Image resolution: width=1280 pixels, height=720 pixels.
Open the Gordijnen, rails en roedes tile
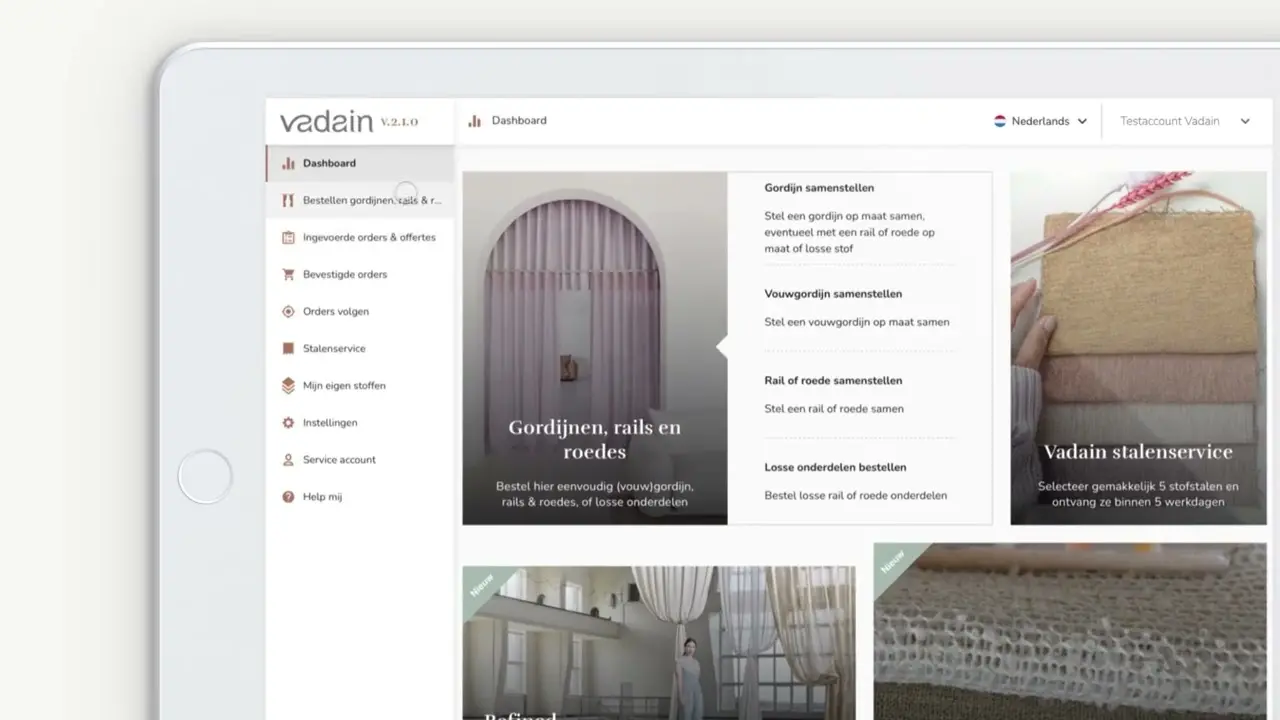594,348
